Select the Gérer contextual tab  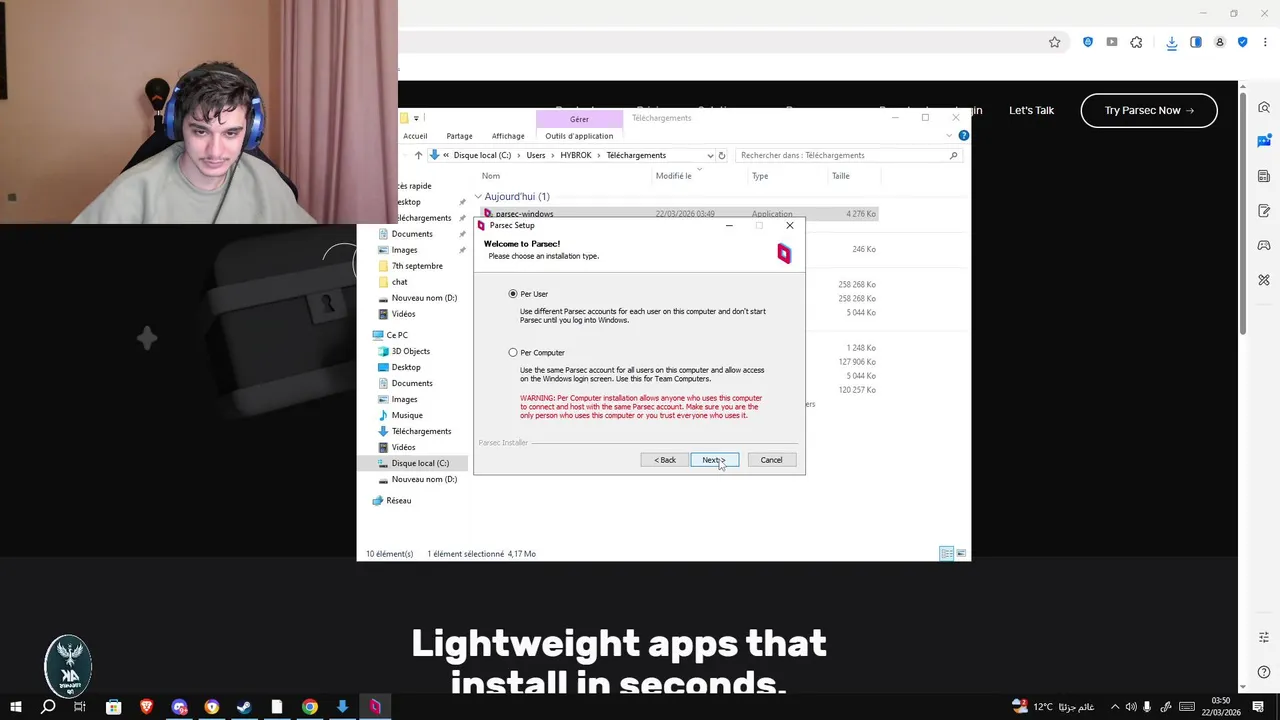pos(579,119)
